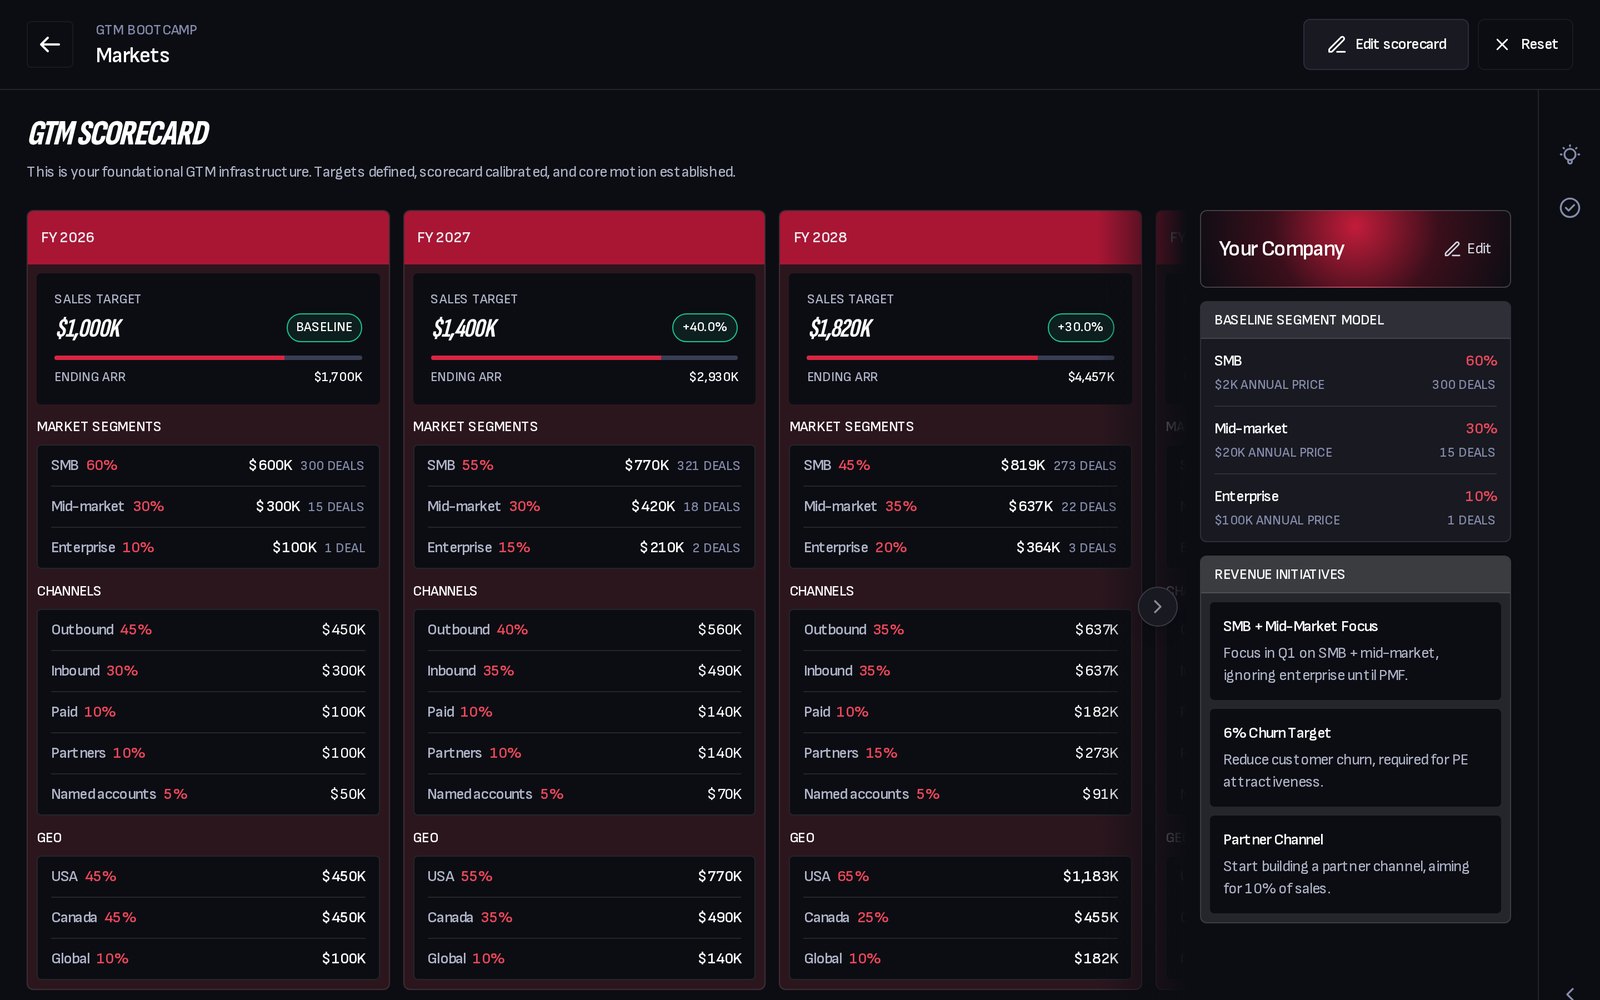The height and width of the screenshot is (1000, 1600).
Task: Click the +30.0% growth badge
Action: point(1080,327)
